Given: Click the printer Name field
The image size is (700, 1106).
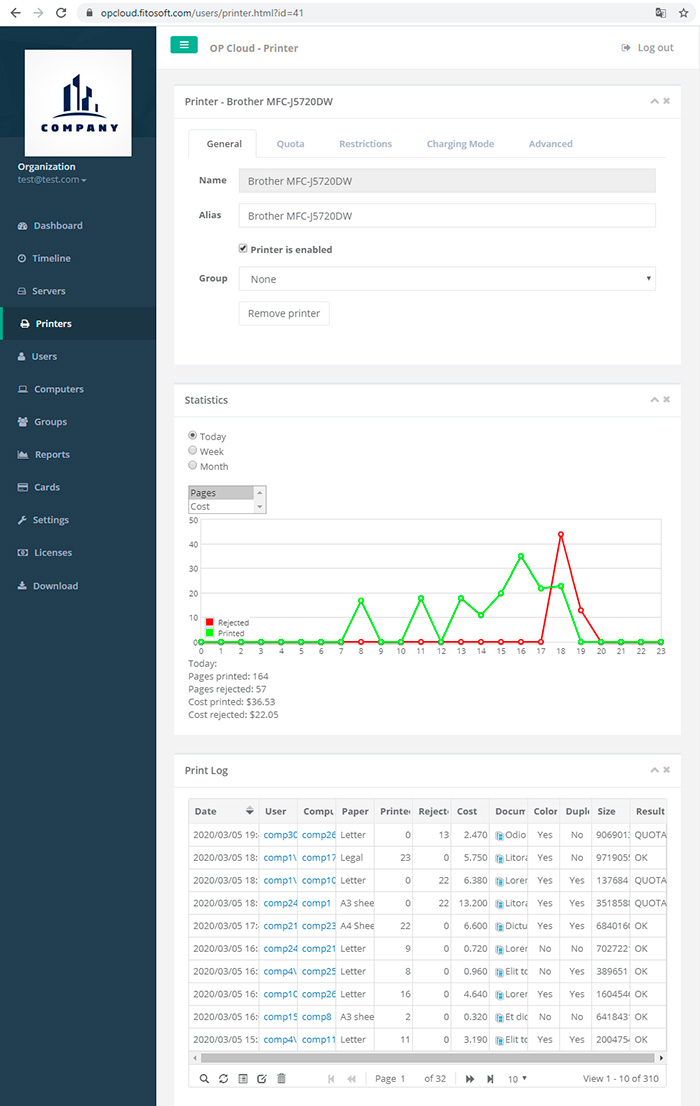Looking at the screenshot, I should pyautogui.click(x=447, y=181).
